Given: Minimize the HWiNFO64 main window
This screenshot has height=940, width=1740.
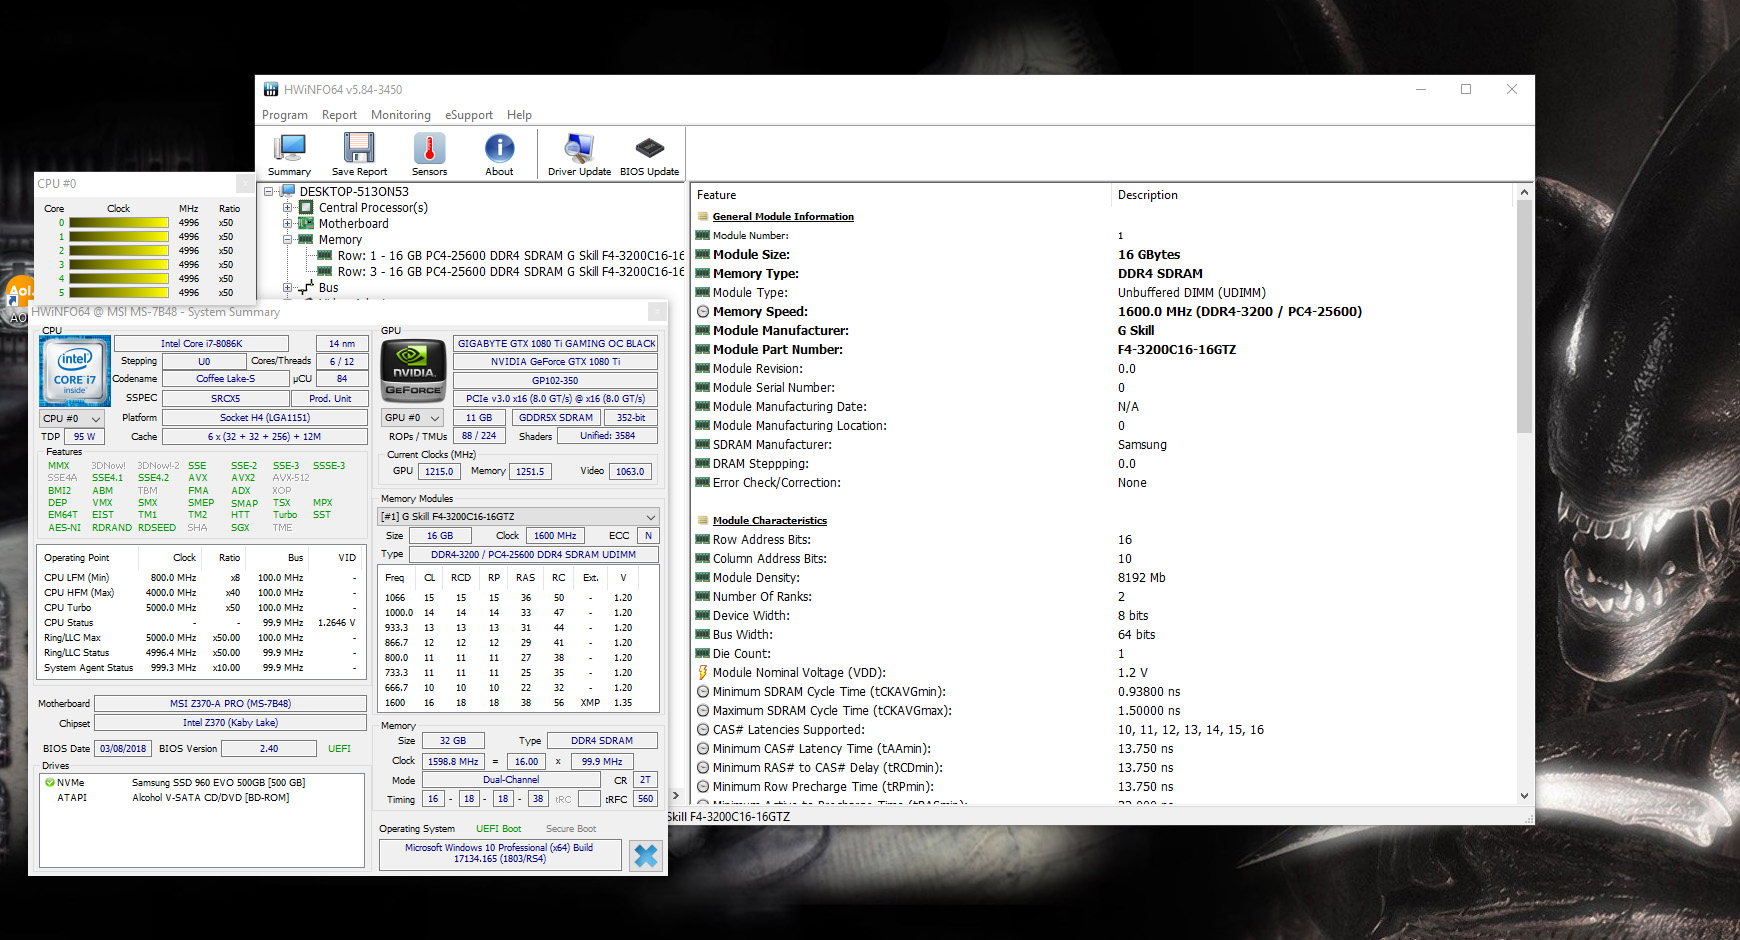Looking at the screenshot, I should 1420,89.
